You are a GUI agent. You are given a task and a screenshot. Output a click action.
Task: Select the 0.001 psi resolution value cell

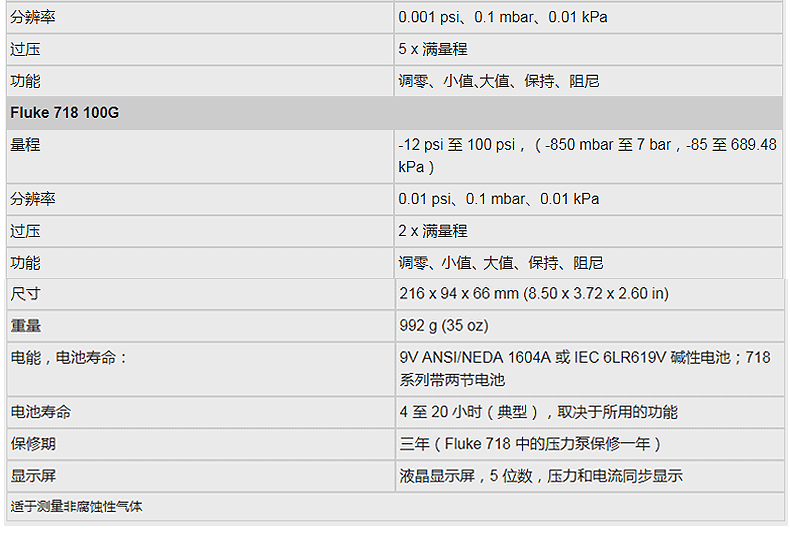[x=502, y=17]
